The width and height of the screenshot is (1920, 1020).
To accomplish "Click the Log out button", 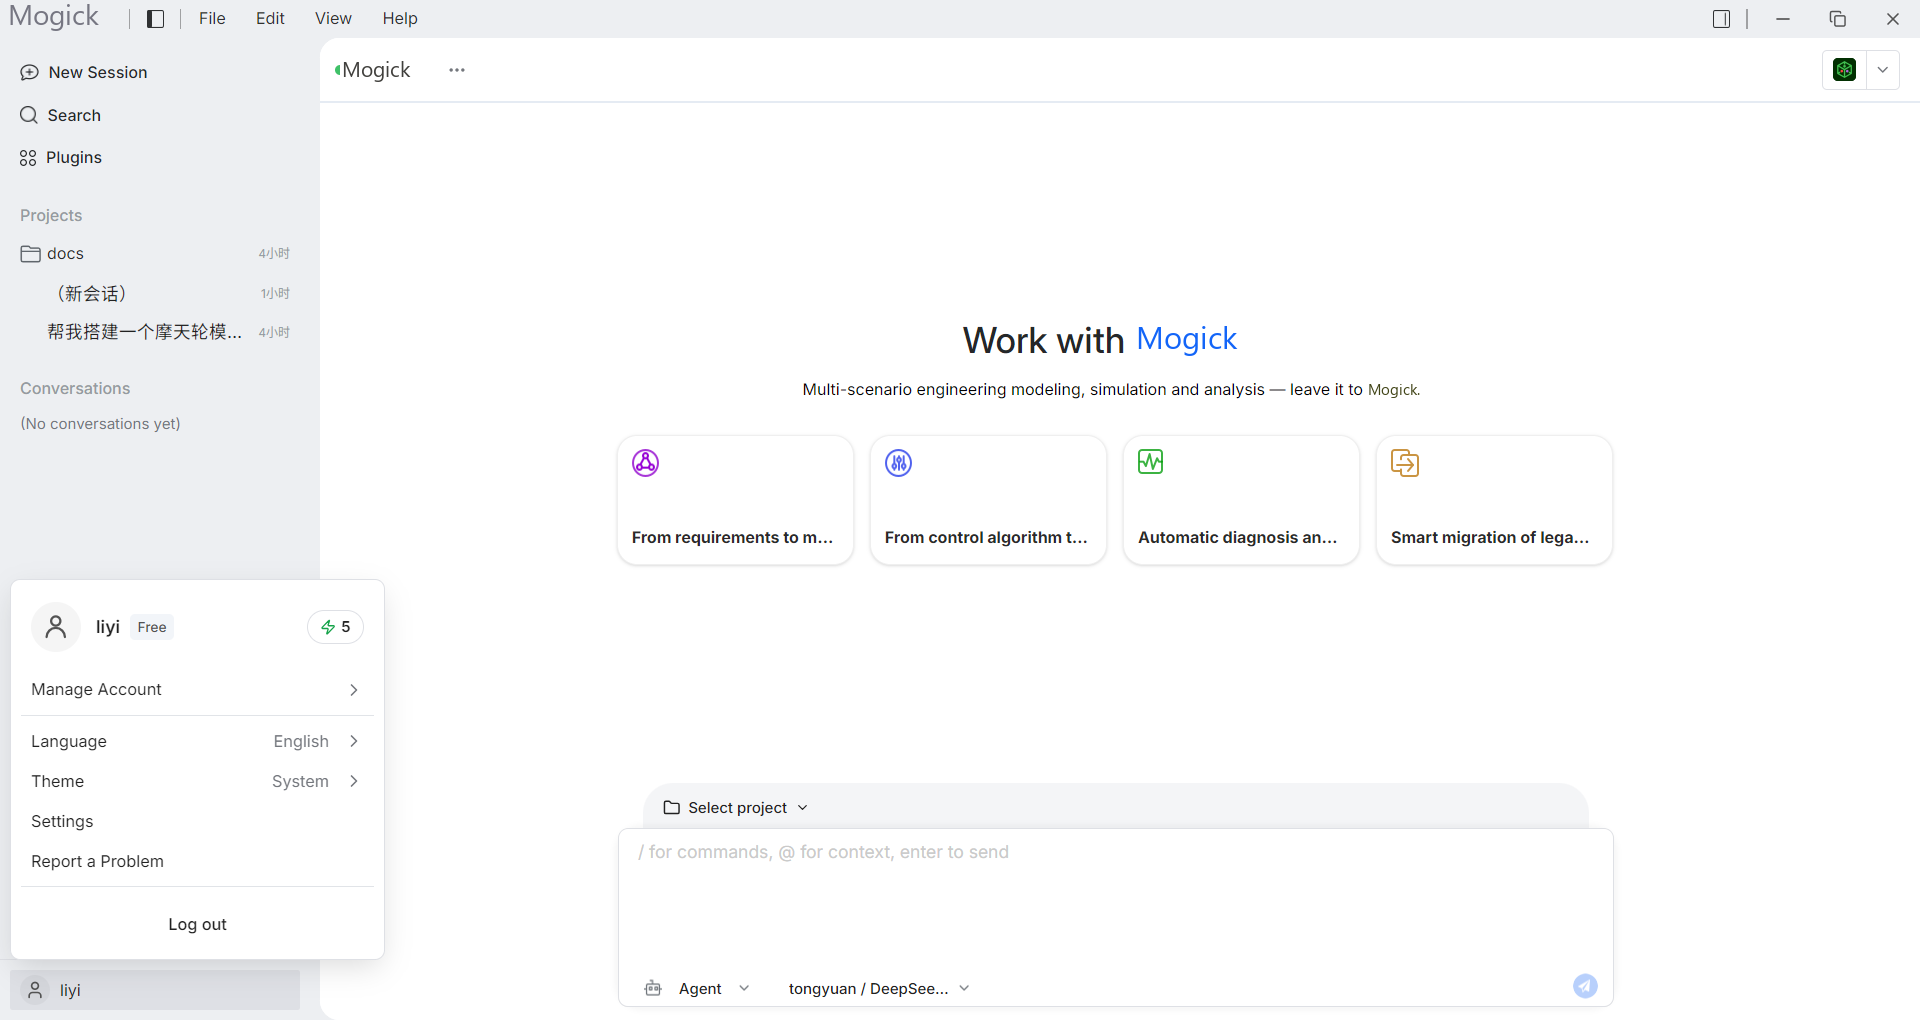I will pos(197,924).
